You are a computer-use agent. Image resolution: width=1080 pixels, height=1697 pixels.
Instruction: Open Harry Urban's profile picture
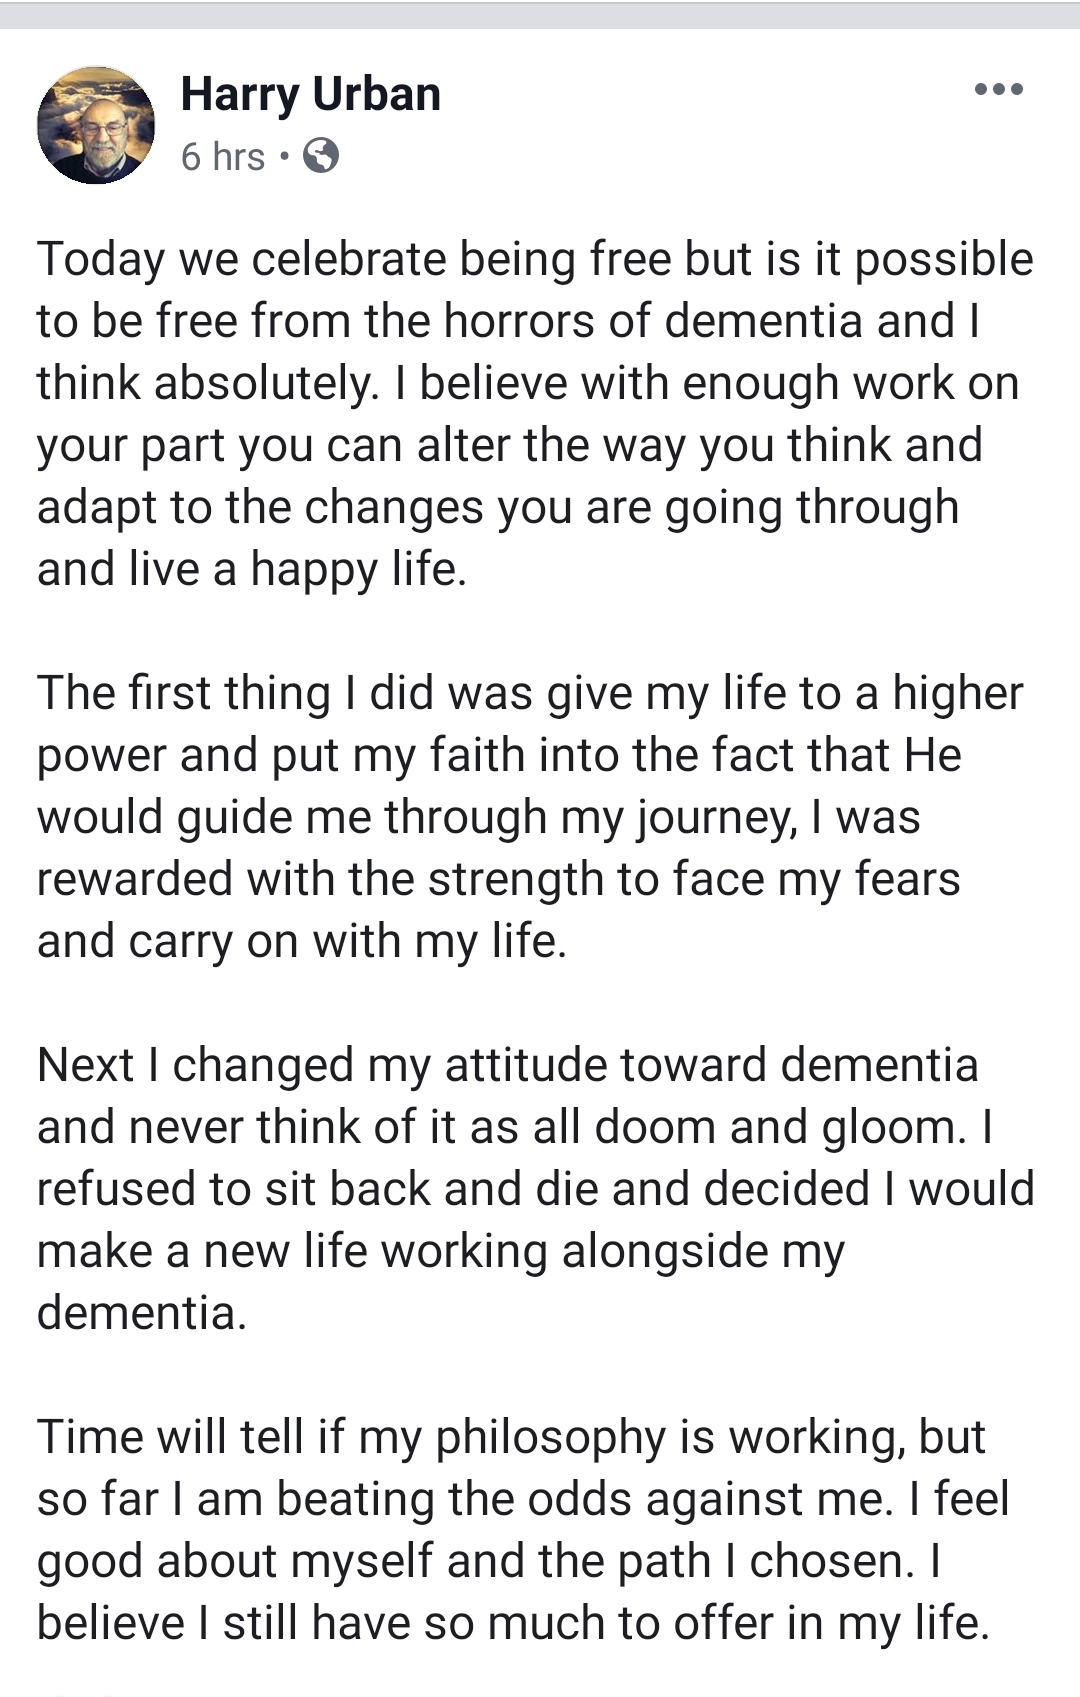[x=96, y=125]
